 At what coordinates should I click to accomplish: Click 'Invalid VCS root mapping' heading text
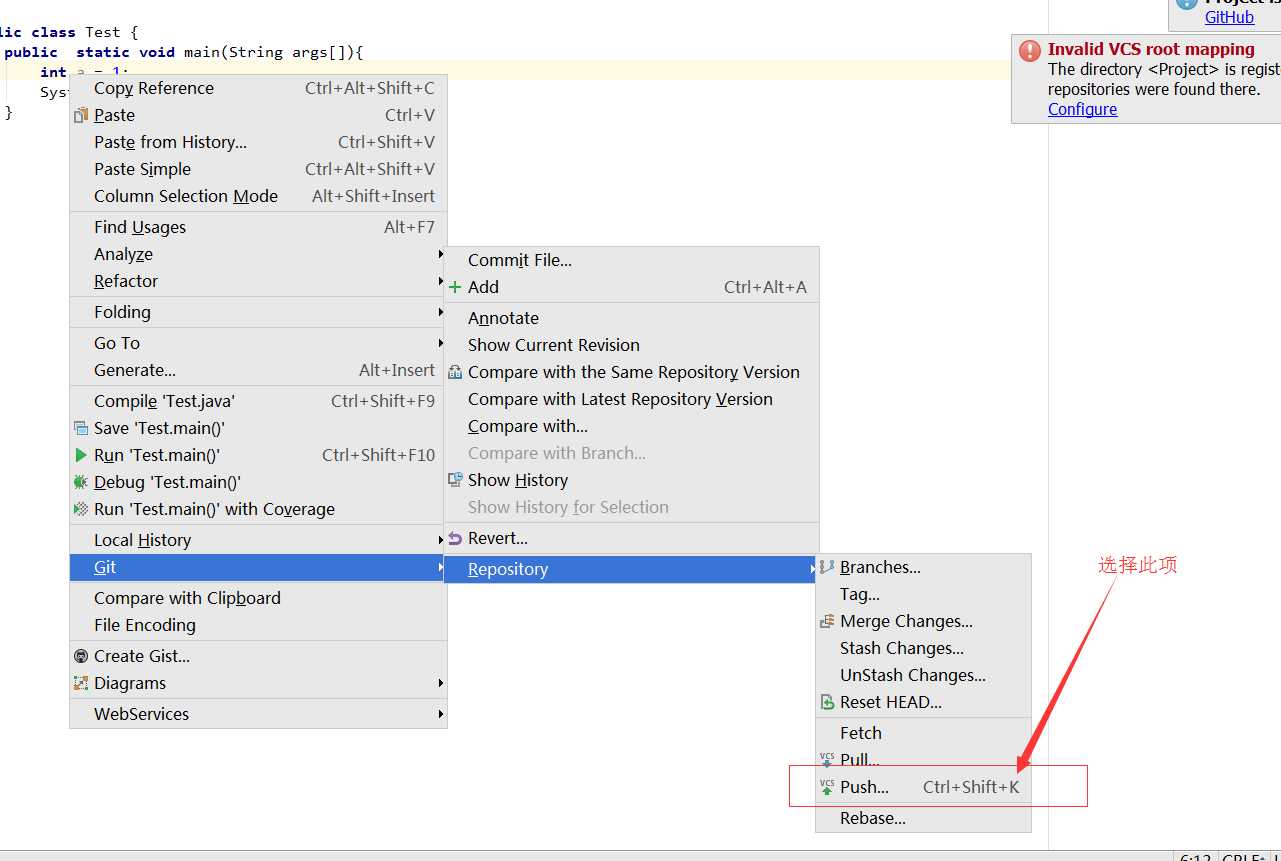pos(1151,49)
